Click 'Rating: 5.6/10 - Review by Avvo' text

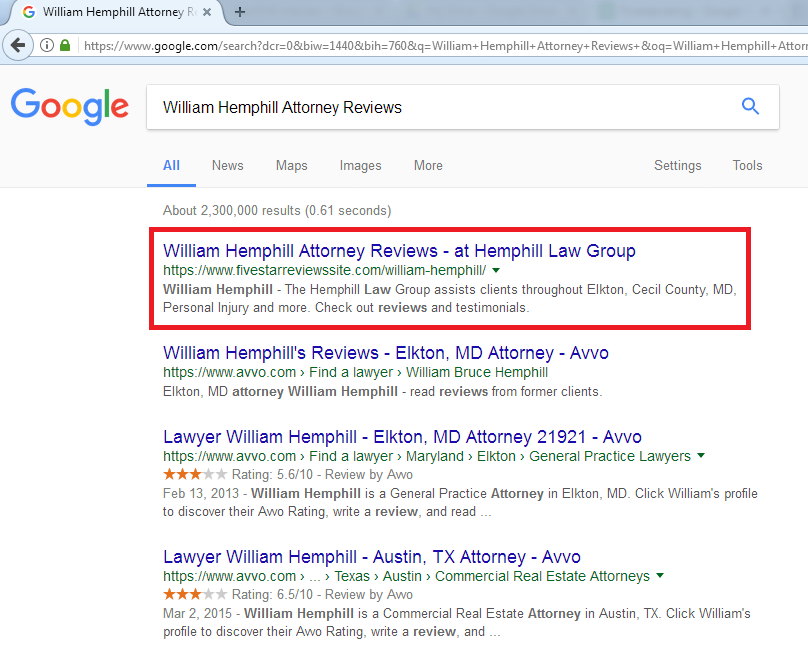click(322, 474)
